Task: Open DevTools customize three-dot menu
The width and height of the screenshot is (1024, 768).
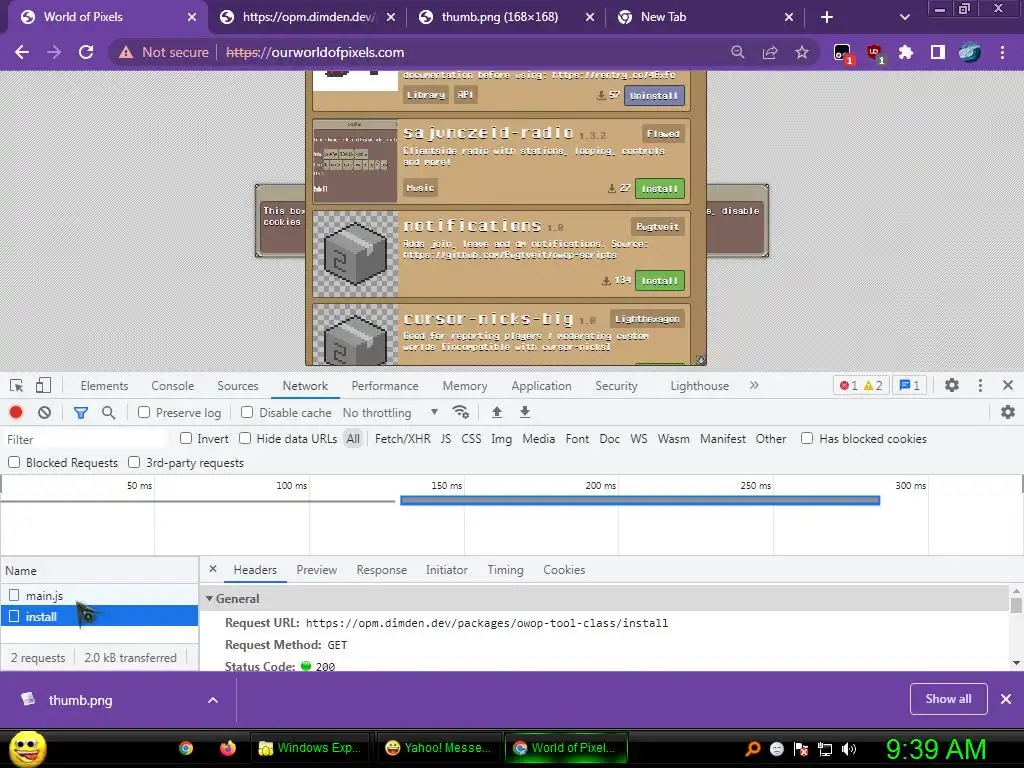Action: click(x=980, y=385)
